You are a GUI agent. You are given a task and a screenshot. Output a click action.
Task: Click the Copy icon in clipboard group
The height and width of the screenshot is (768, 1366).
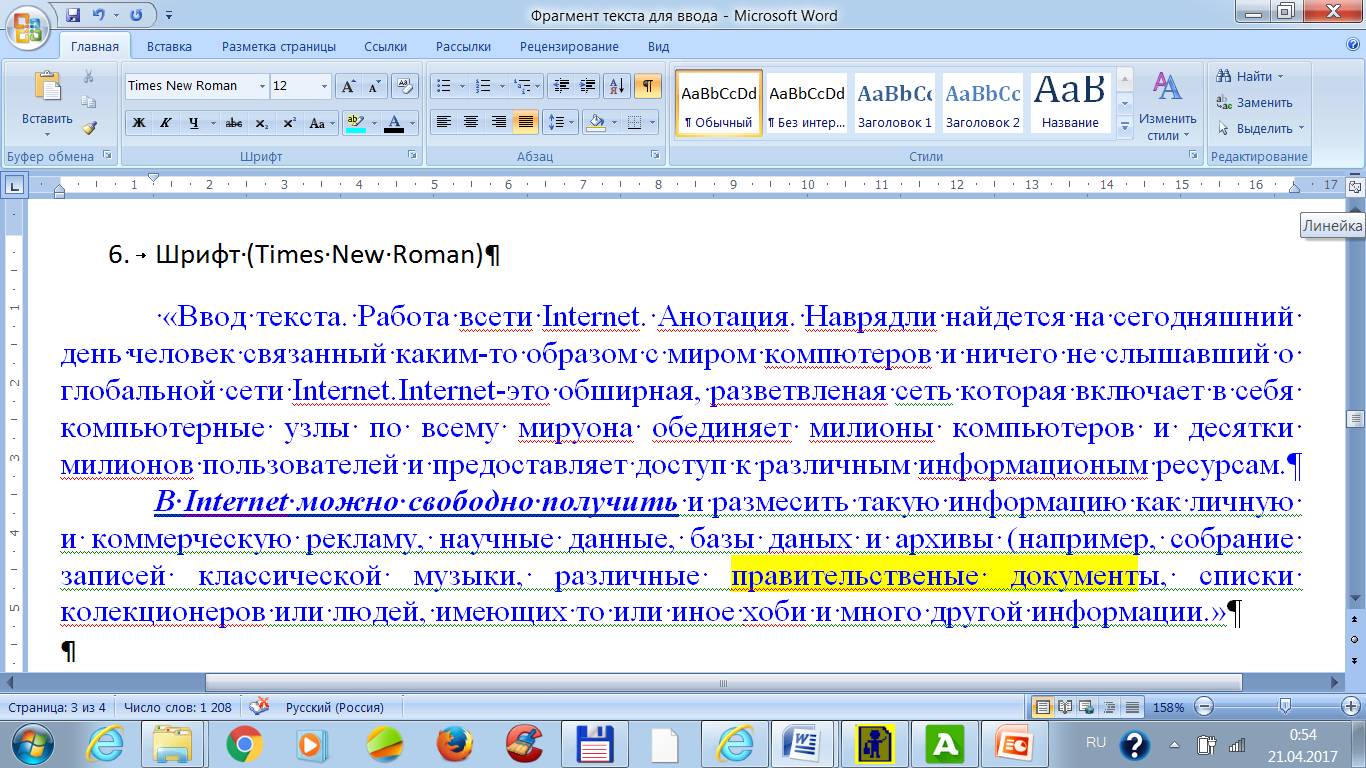(x=88, y=102)
